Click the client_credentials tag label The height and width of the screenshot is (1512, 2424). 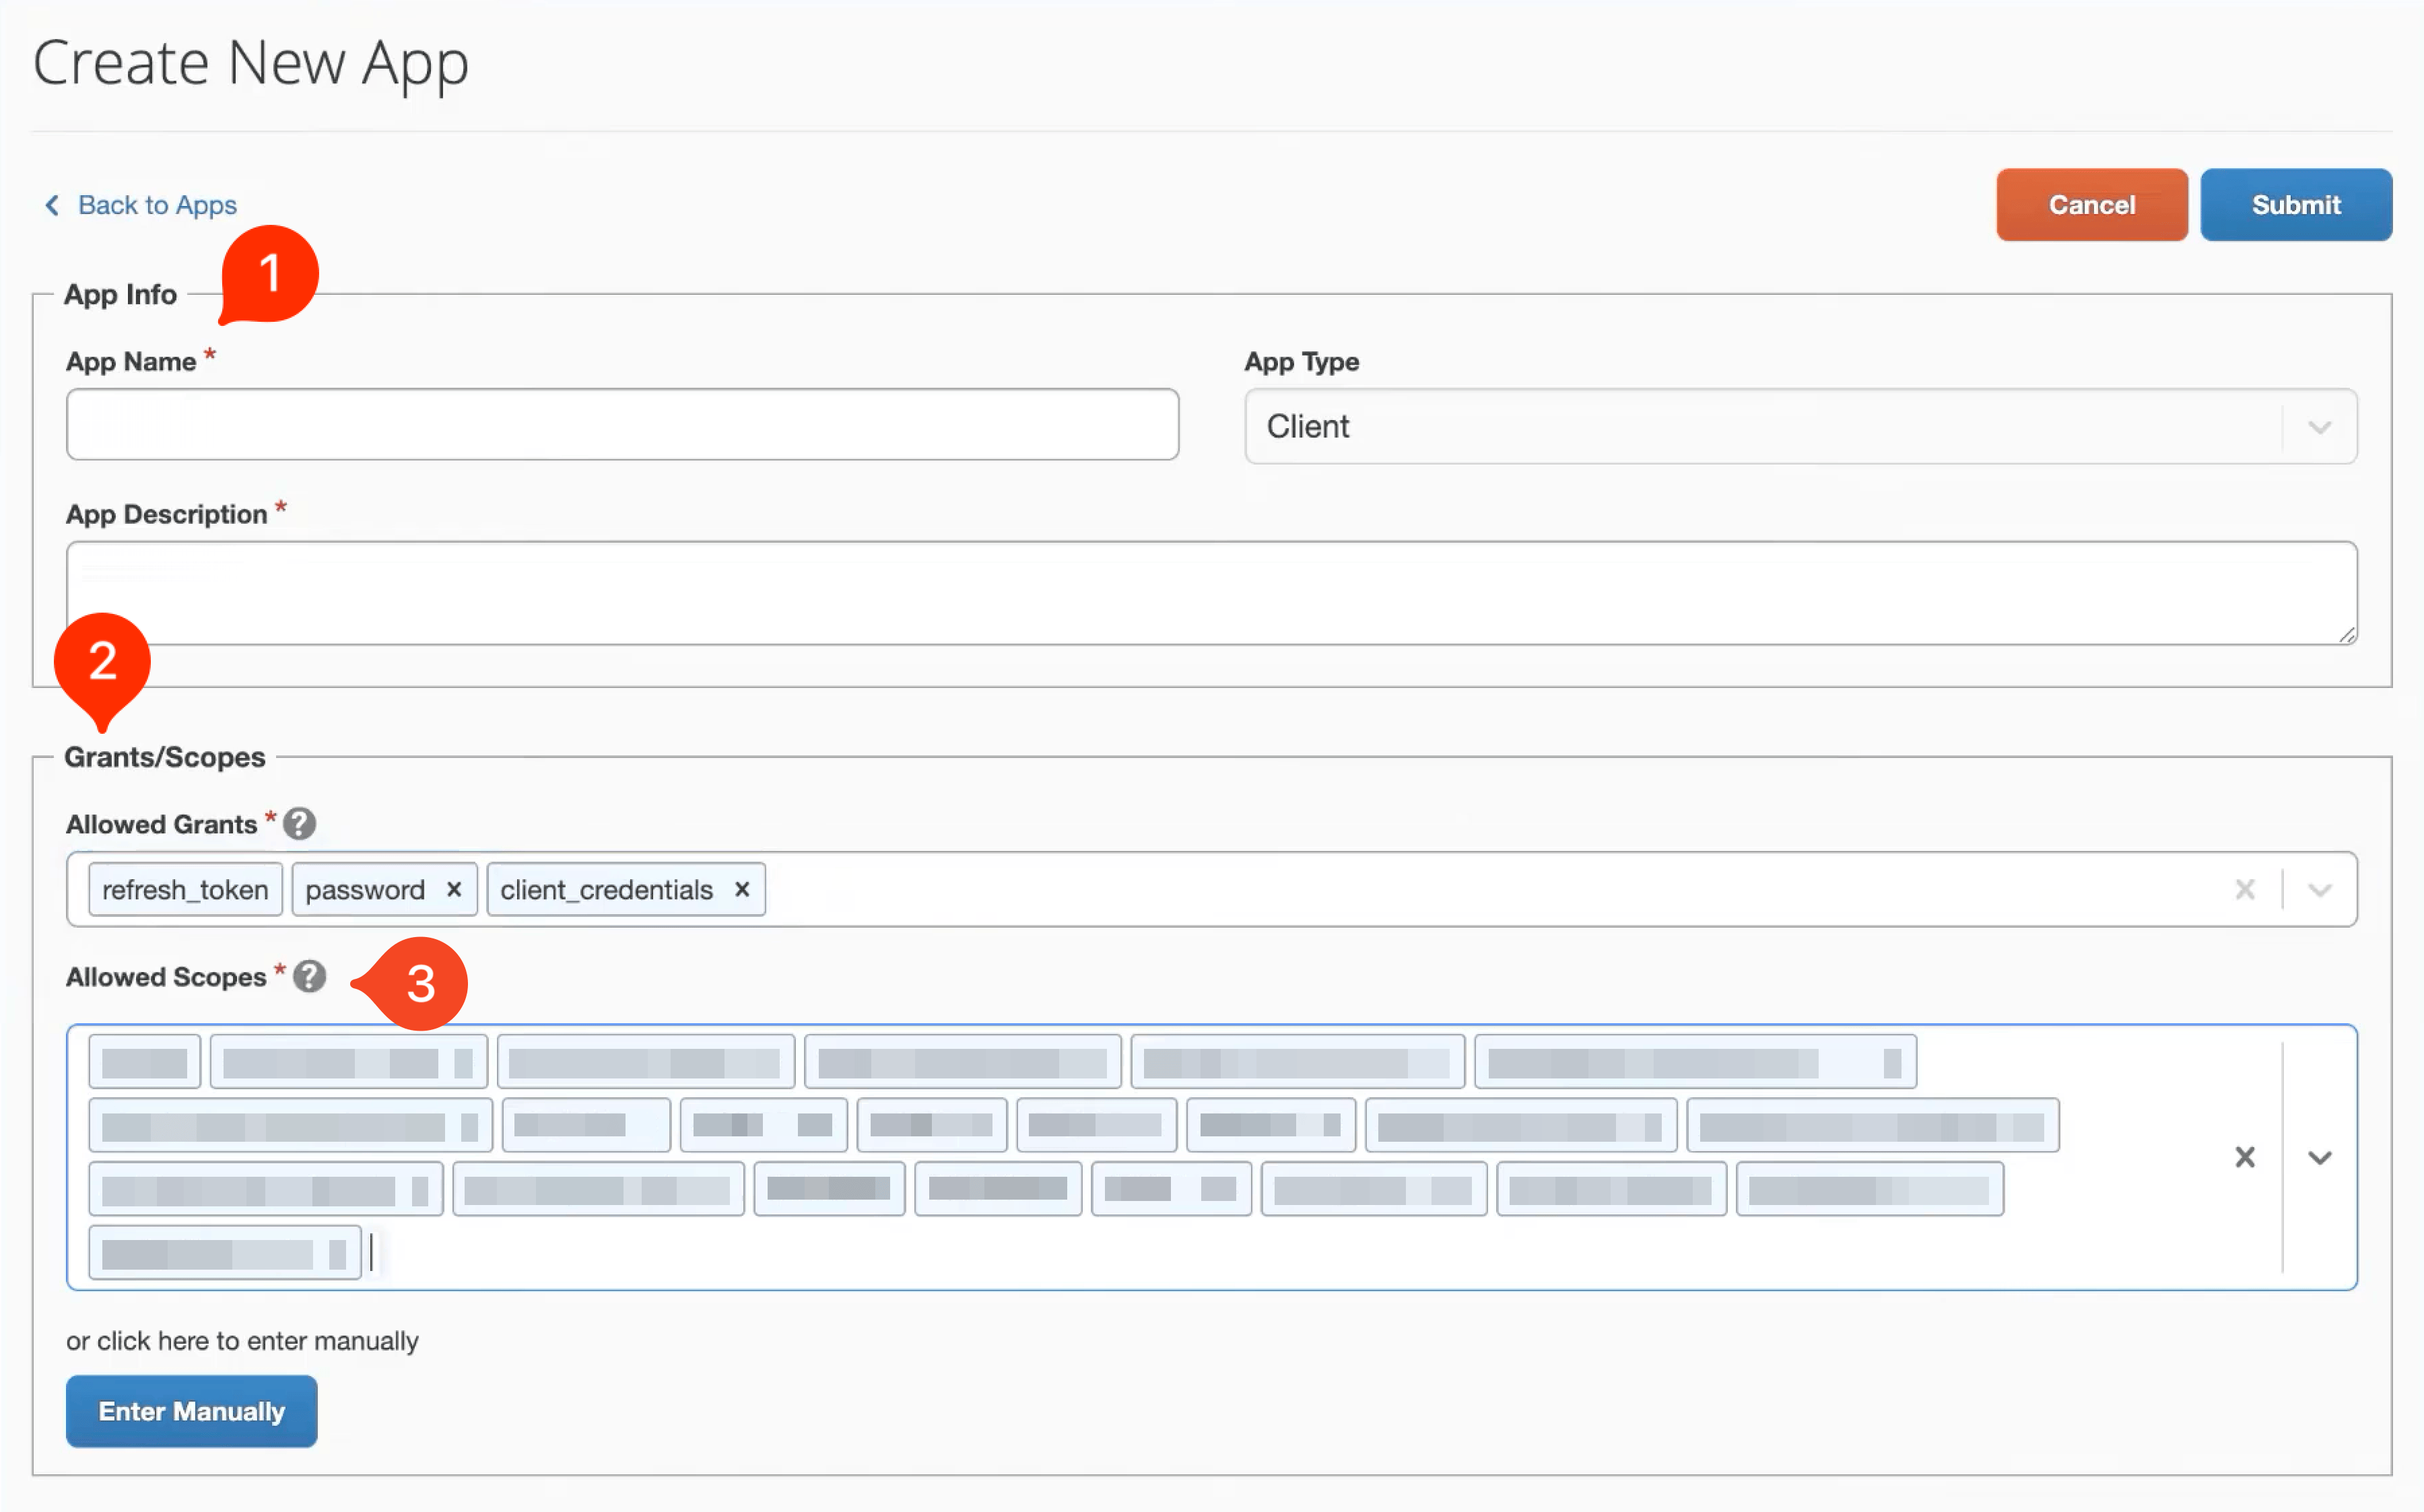pos(606,889)
